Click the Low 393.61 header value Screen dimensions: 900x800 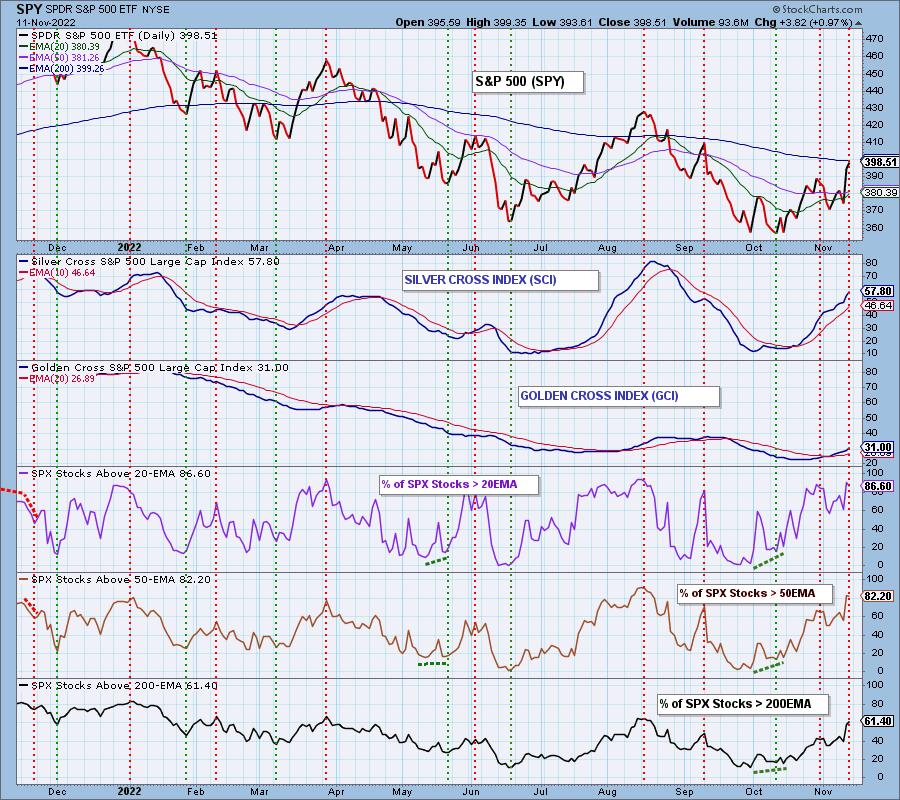(x=563, y=23)
